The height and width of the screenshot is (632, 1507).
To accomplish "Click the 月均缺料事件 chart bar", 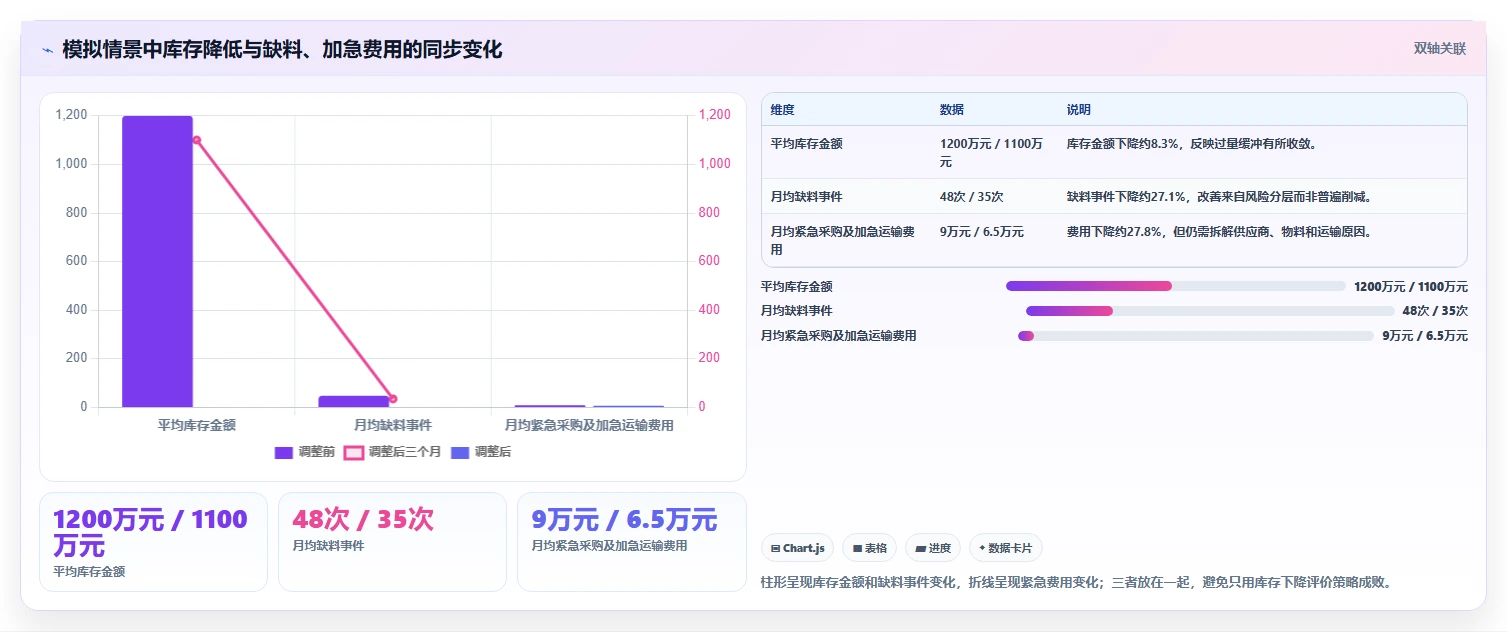I will [353, 401].
